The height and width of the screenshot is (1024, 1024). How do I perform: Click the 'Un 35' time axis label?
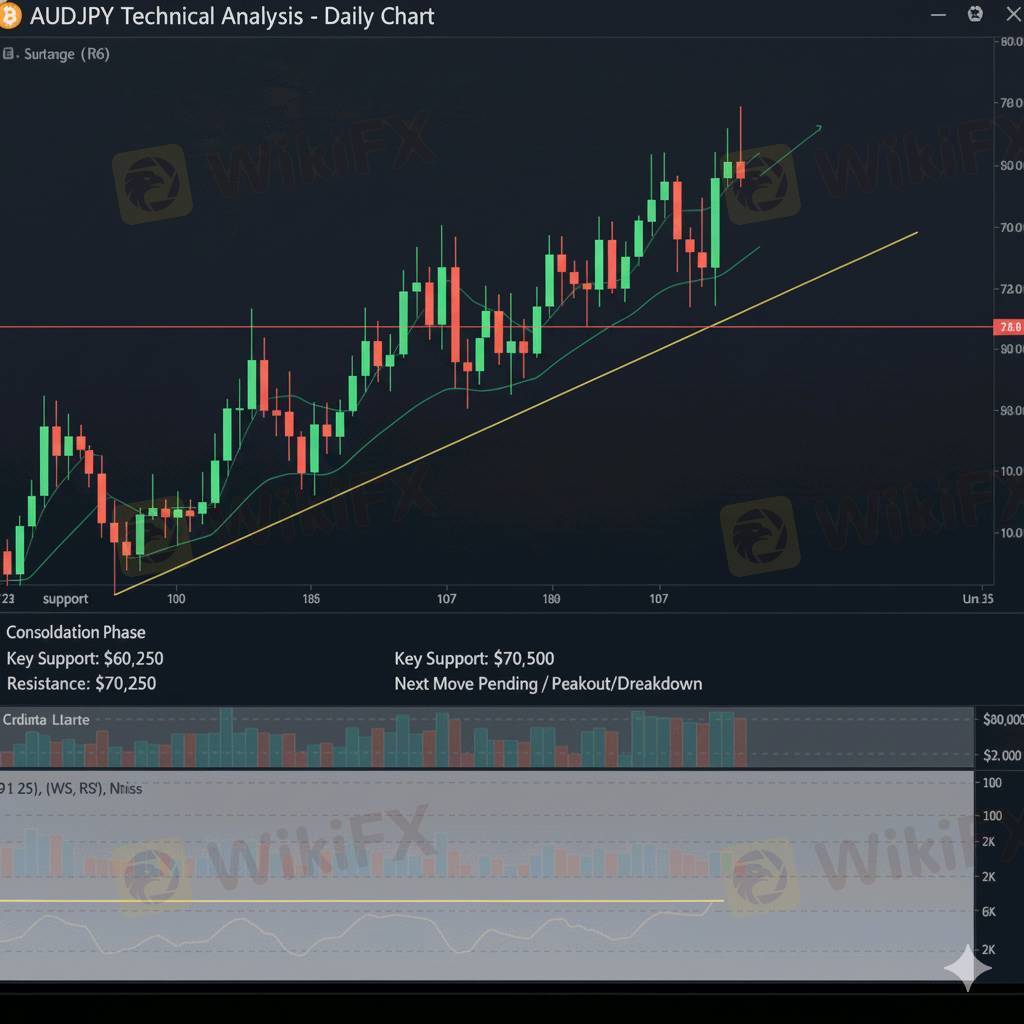click(x=978, y=599)
